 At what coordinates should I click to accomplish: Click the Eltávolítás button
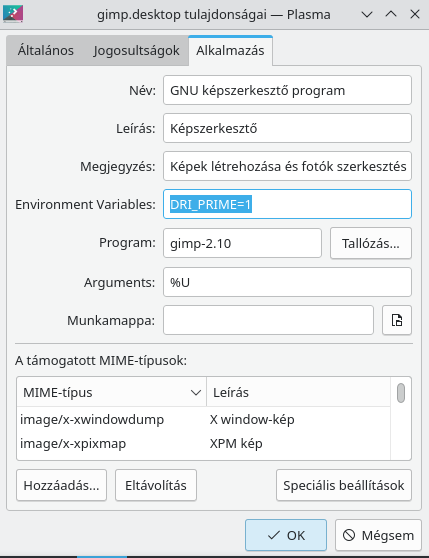156,485
